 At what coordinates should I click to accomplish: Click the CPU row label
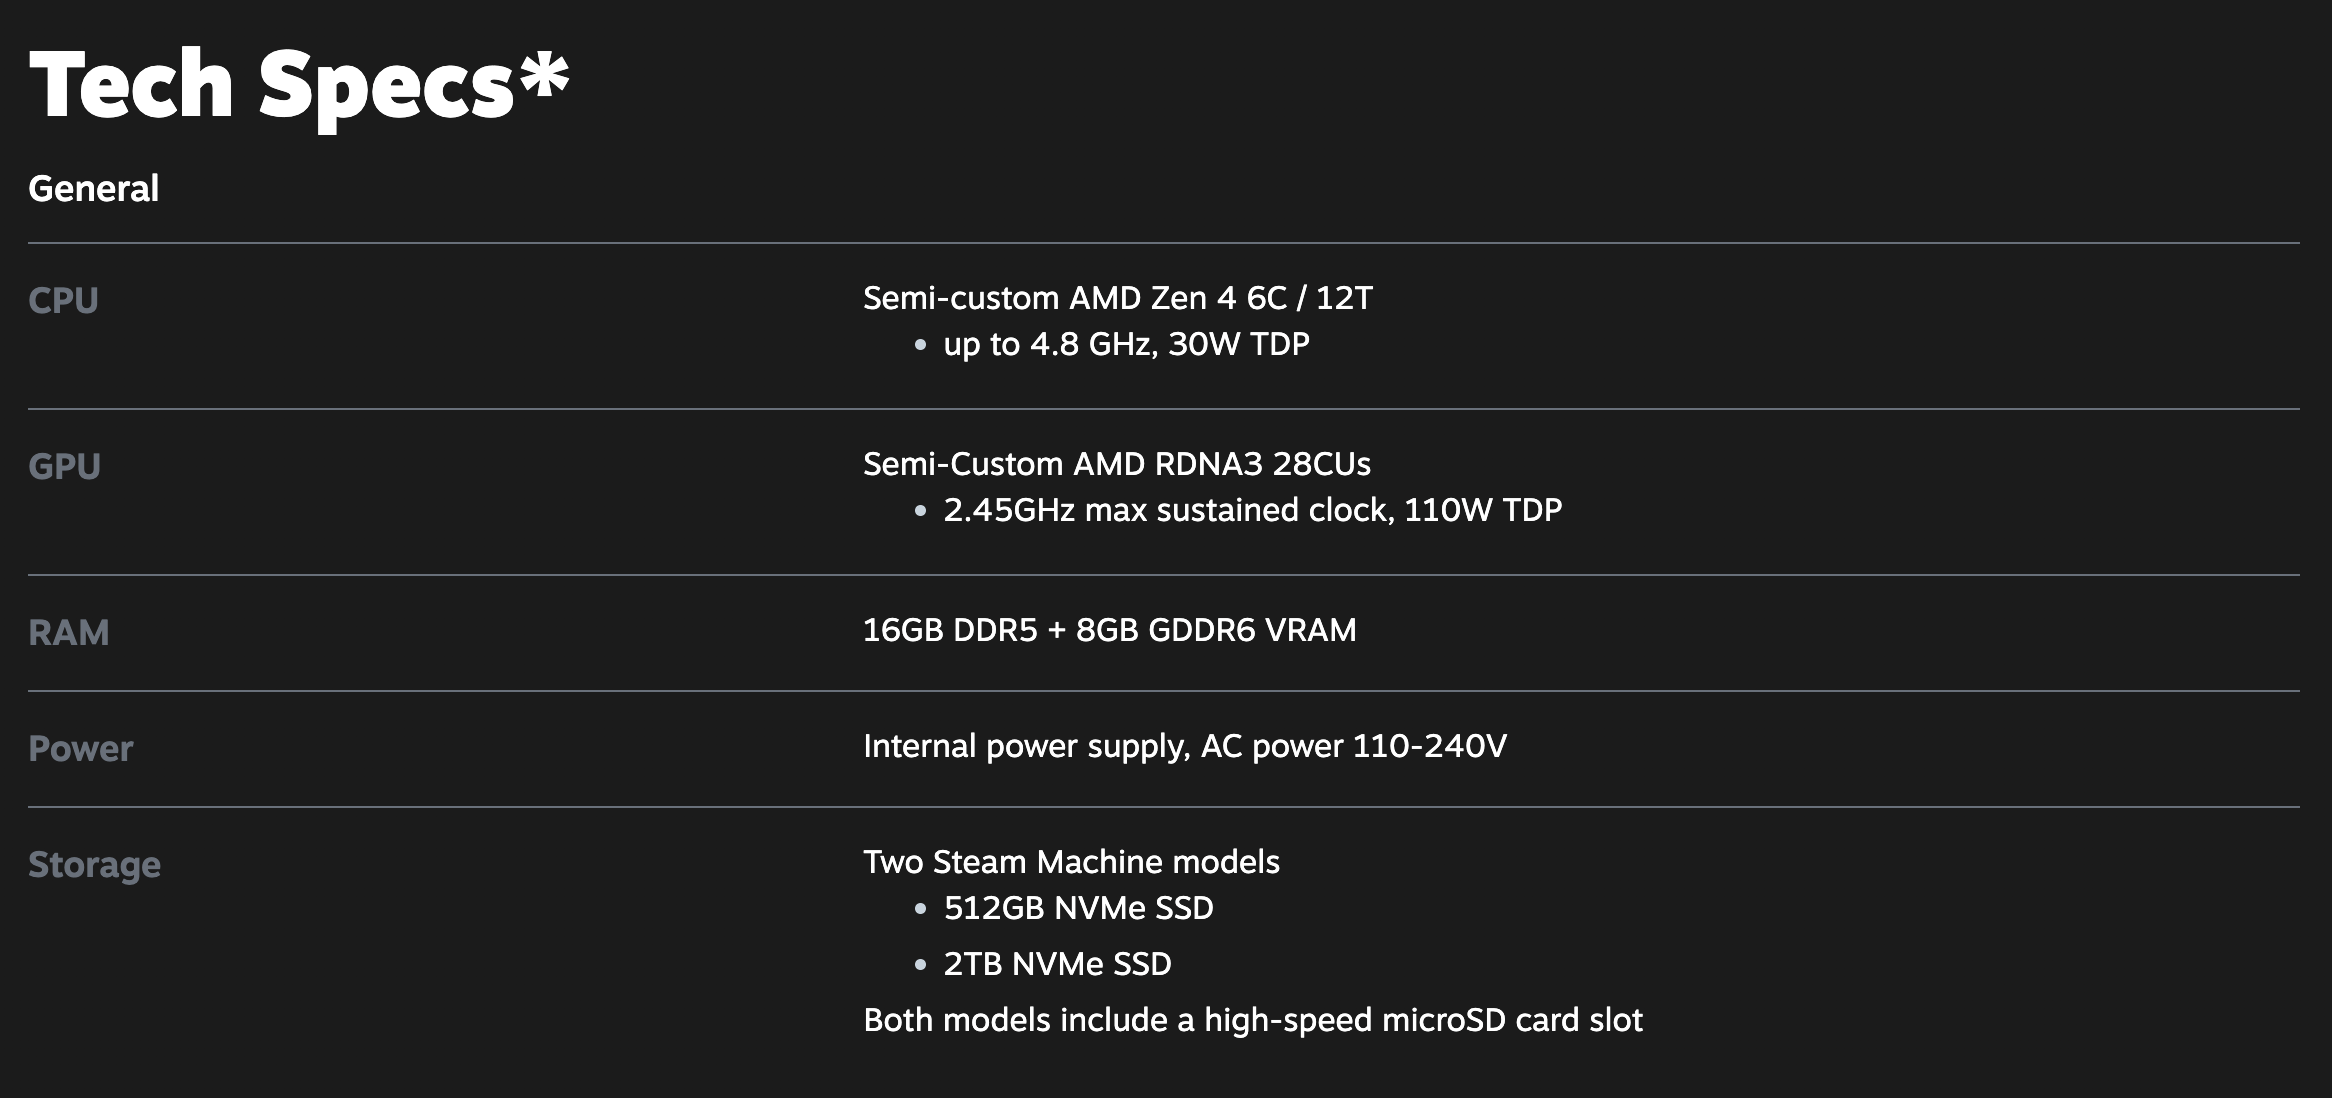[63, 301]
